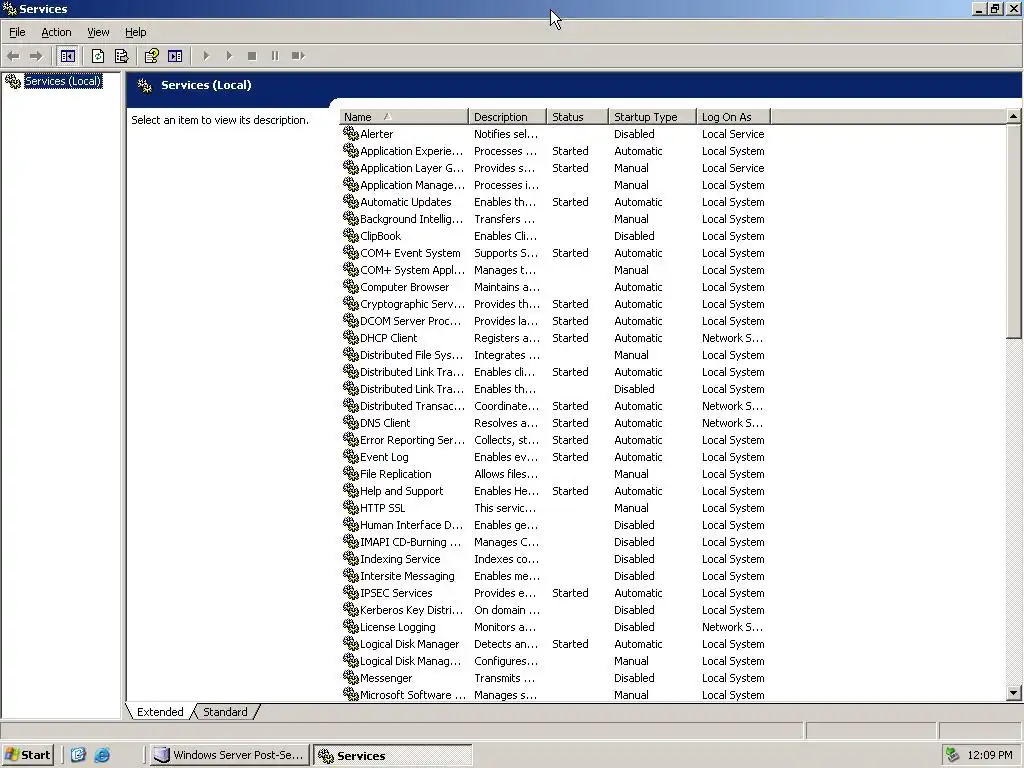The width and height of the screenshot is (1024, 768).
Task: Click the gear icon of Computer Browser
Action: tap(351, 286)
